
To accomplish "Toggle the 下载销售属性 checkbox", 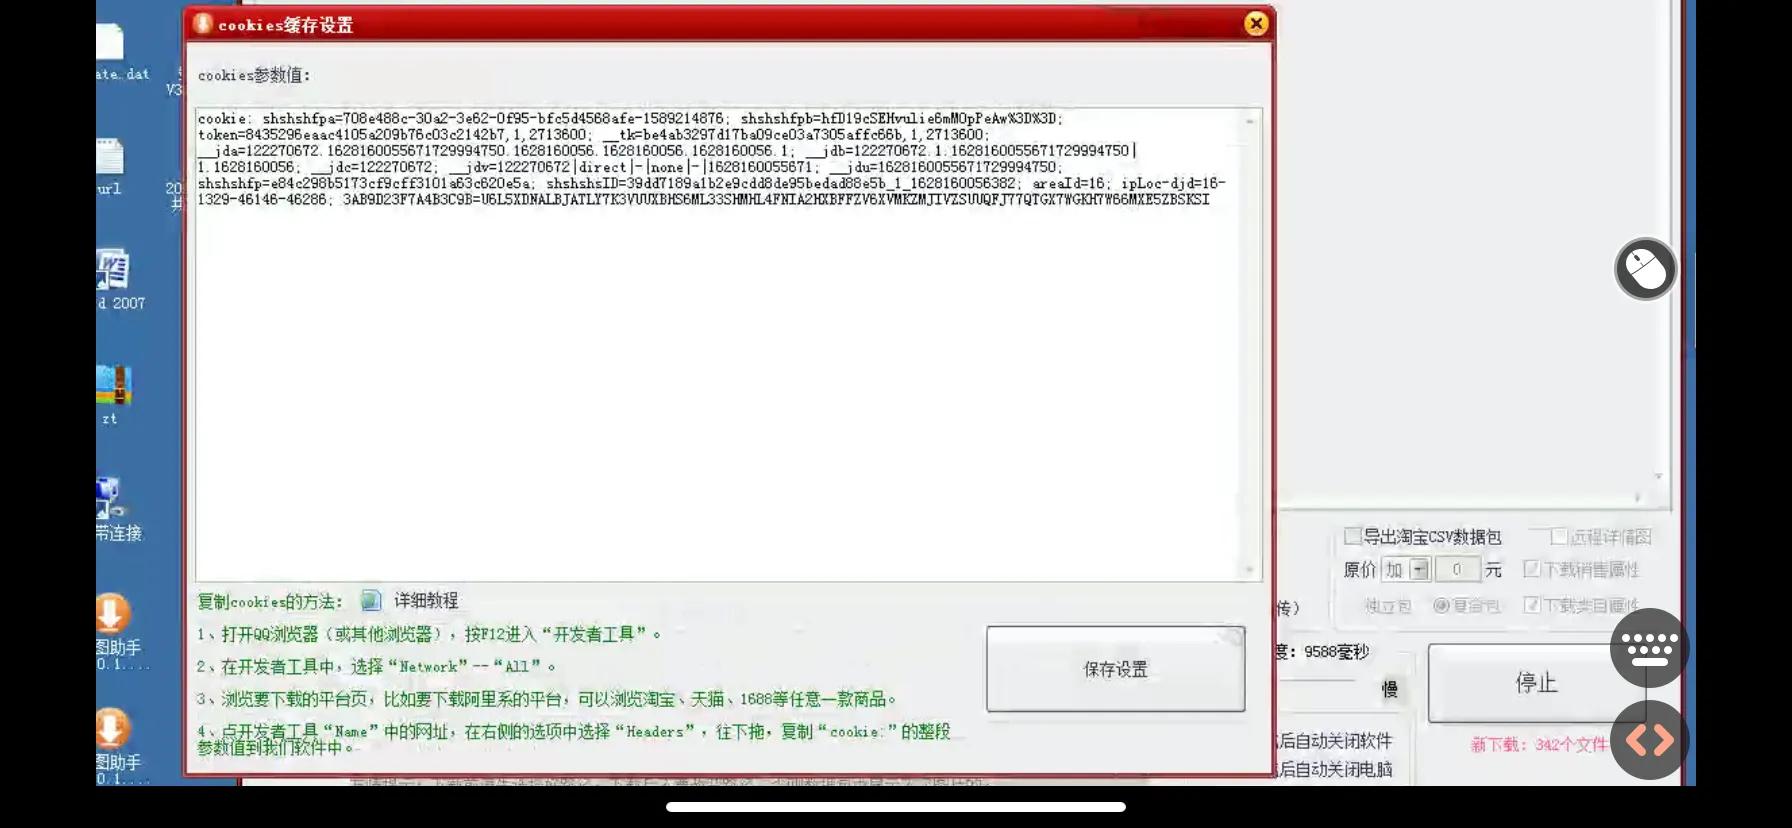I will click(1531, 569).
